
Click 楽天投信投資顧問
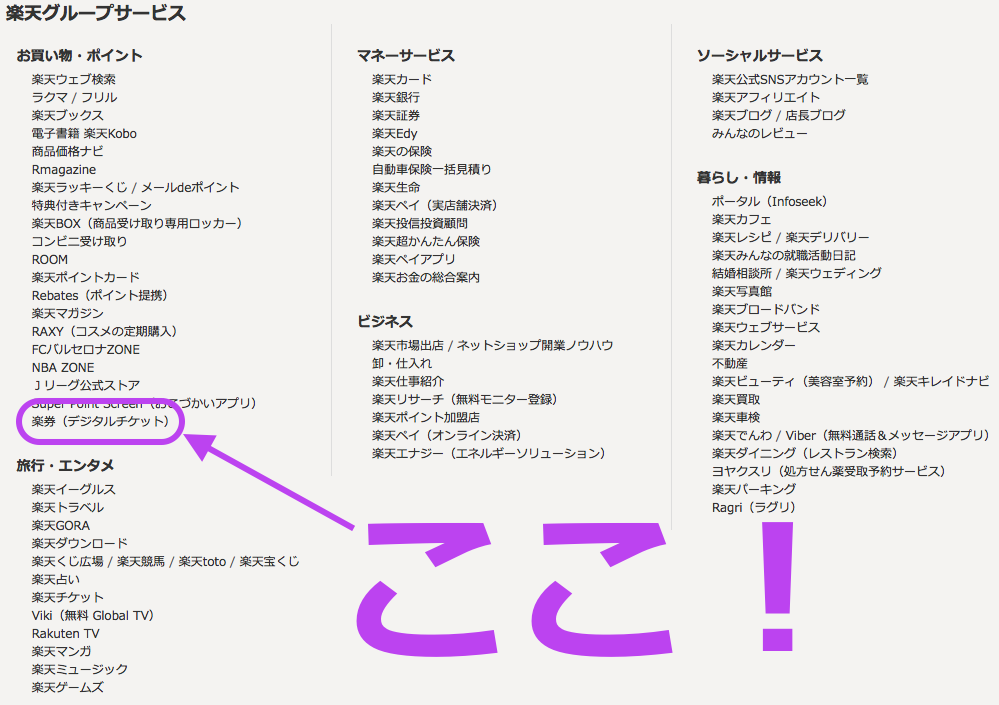coord(420,224)
